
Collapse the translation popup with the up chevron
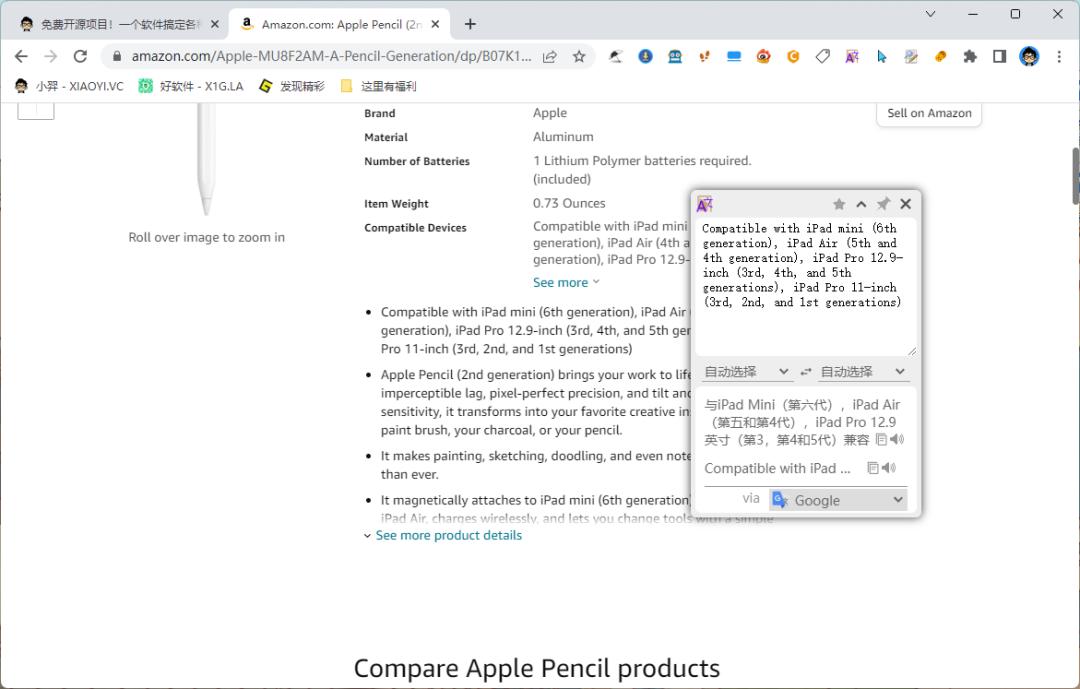tap(861, 204)
